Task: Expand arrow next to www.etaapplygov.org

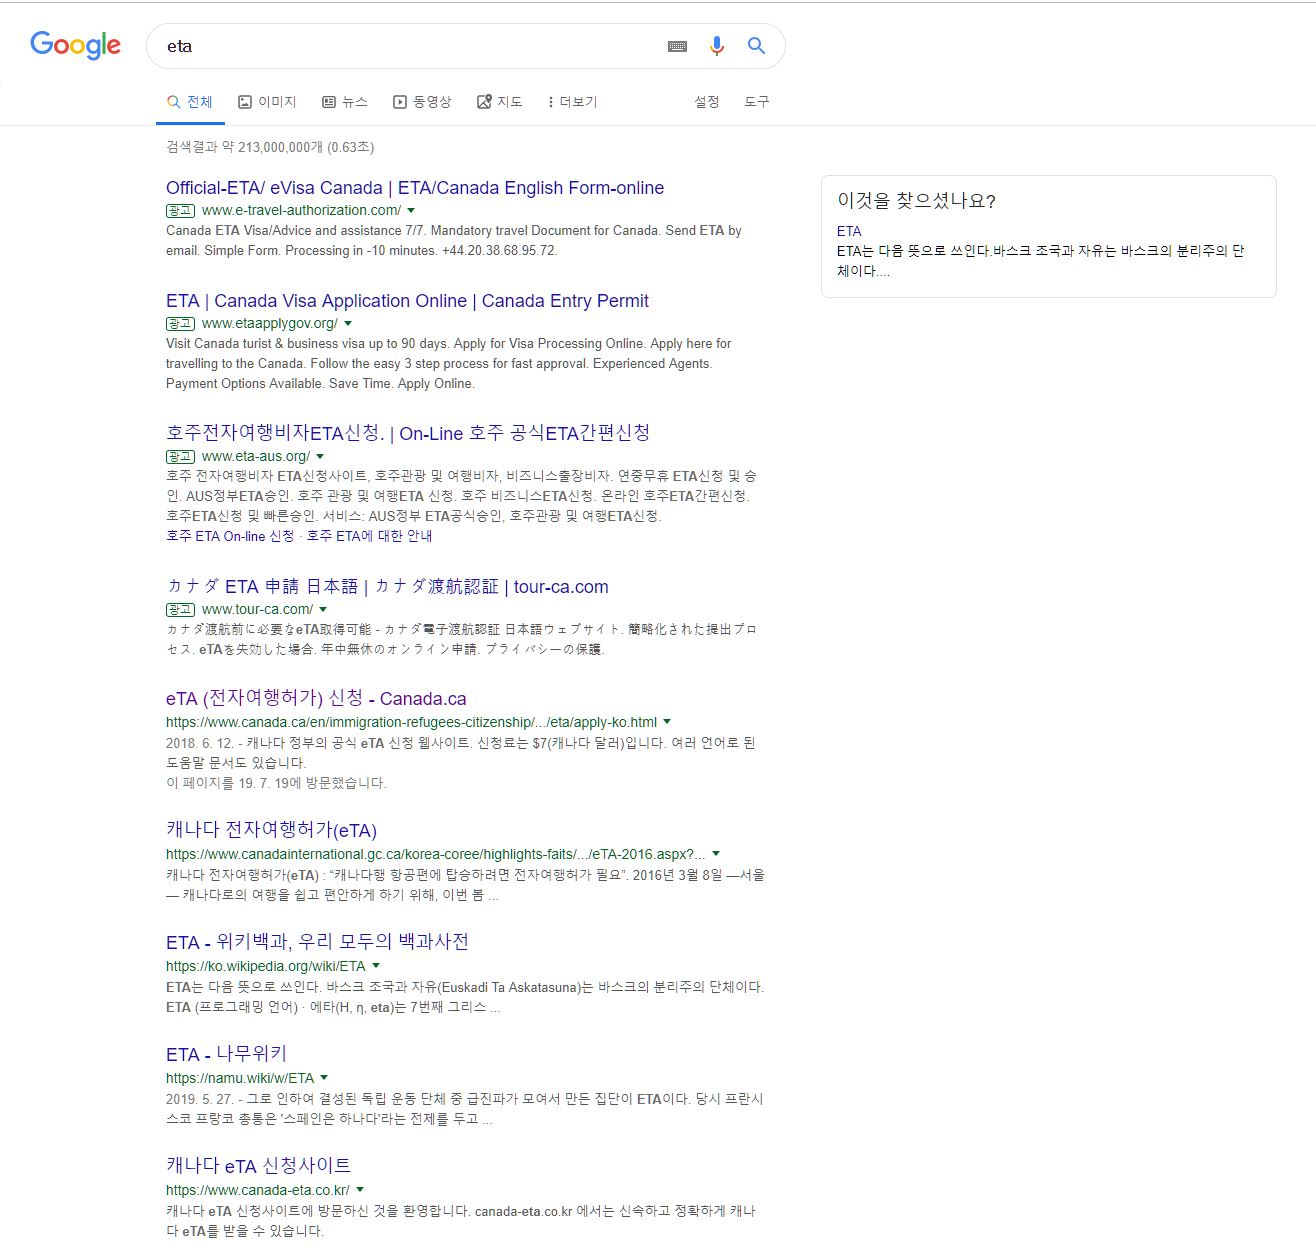Action: 348,324
